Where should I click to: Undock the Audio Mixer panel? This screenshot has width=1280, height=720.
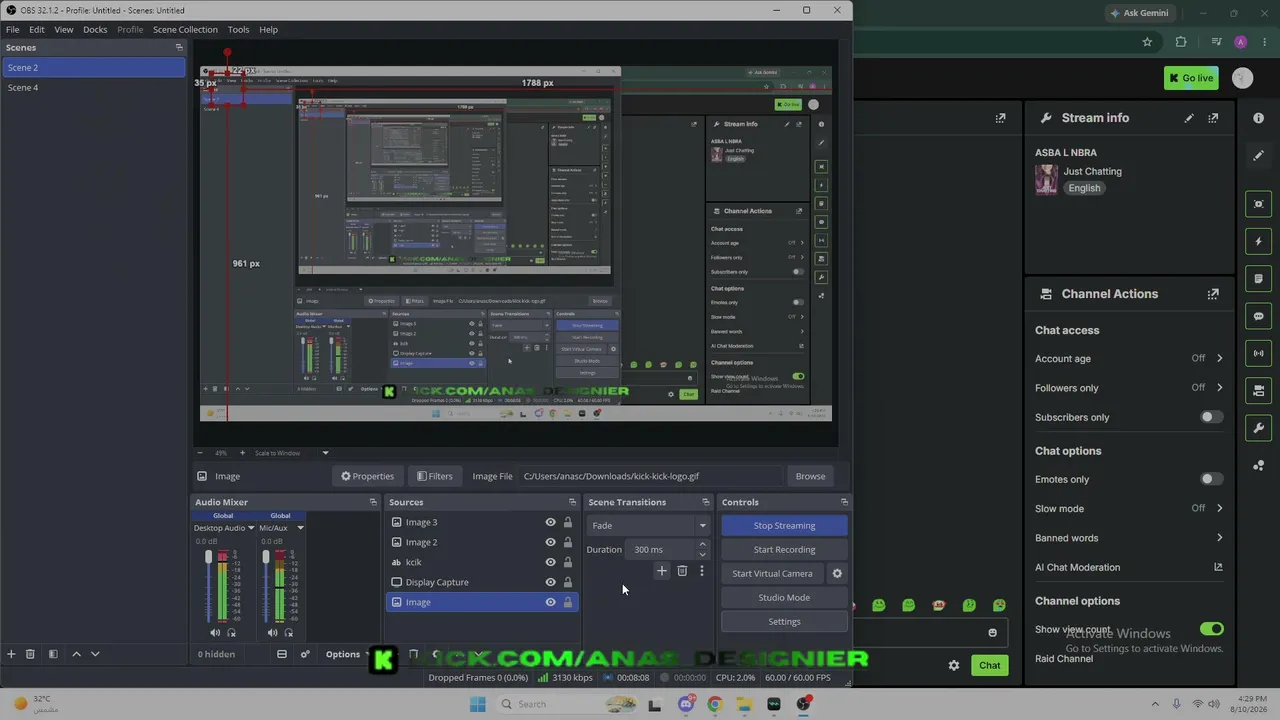point(373,502)
